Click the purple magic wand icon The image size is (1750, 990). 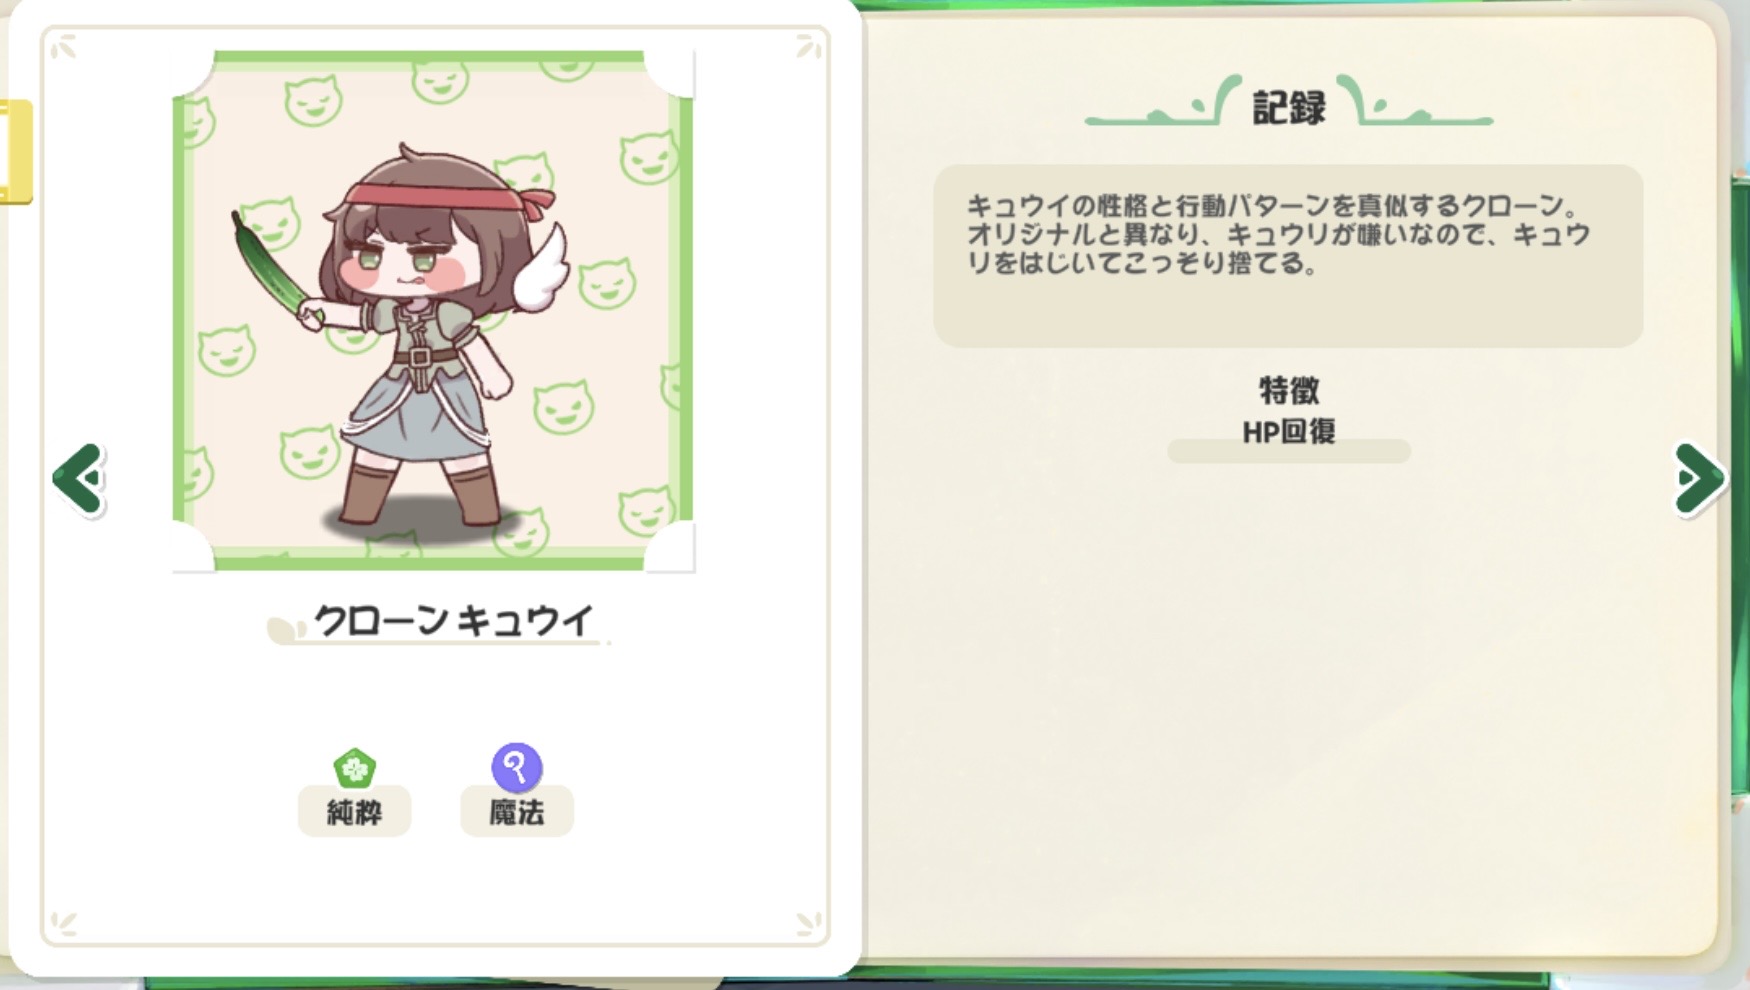click(517, 768)
